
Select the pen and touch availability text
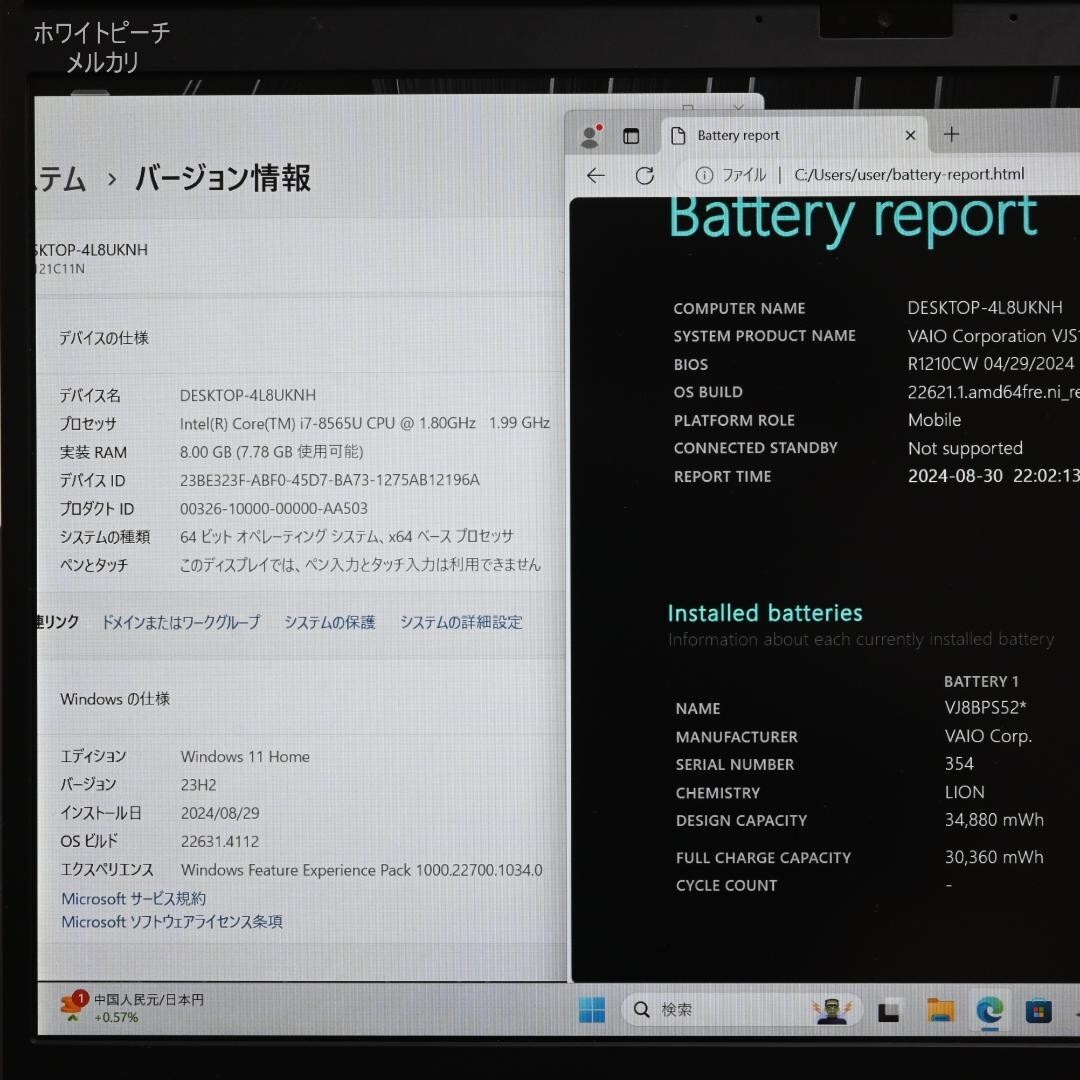[360, 565]
